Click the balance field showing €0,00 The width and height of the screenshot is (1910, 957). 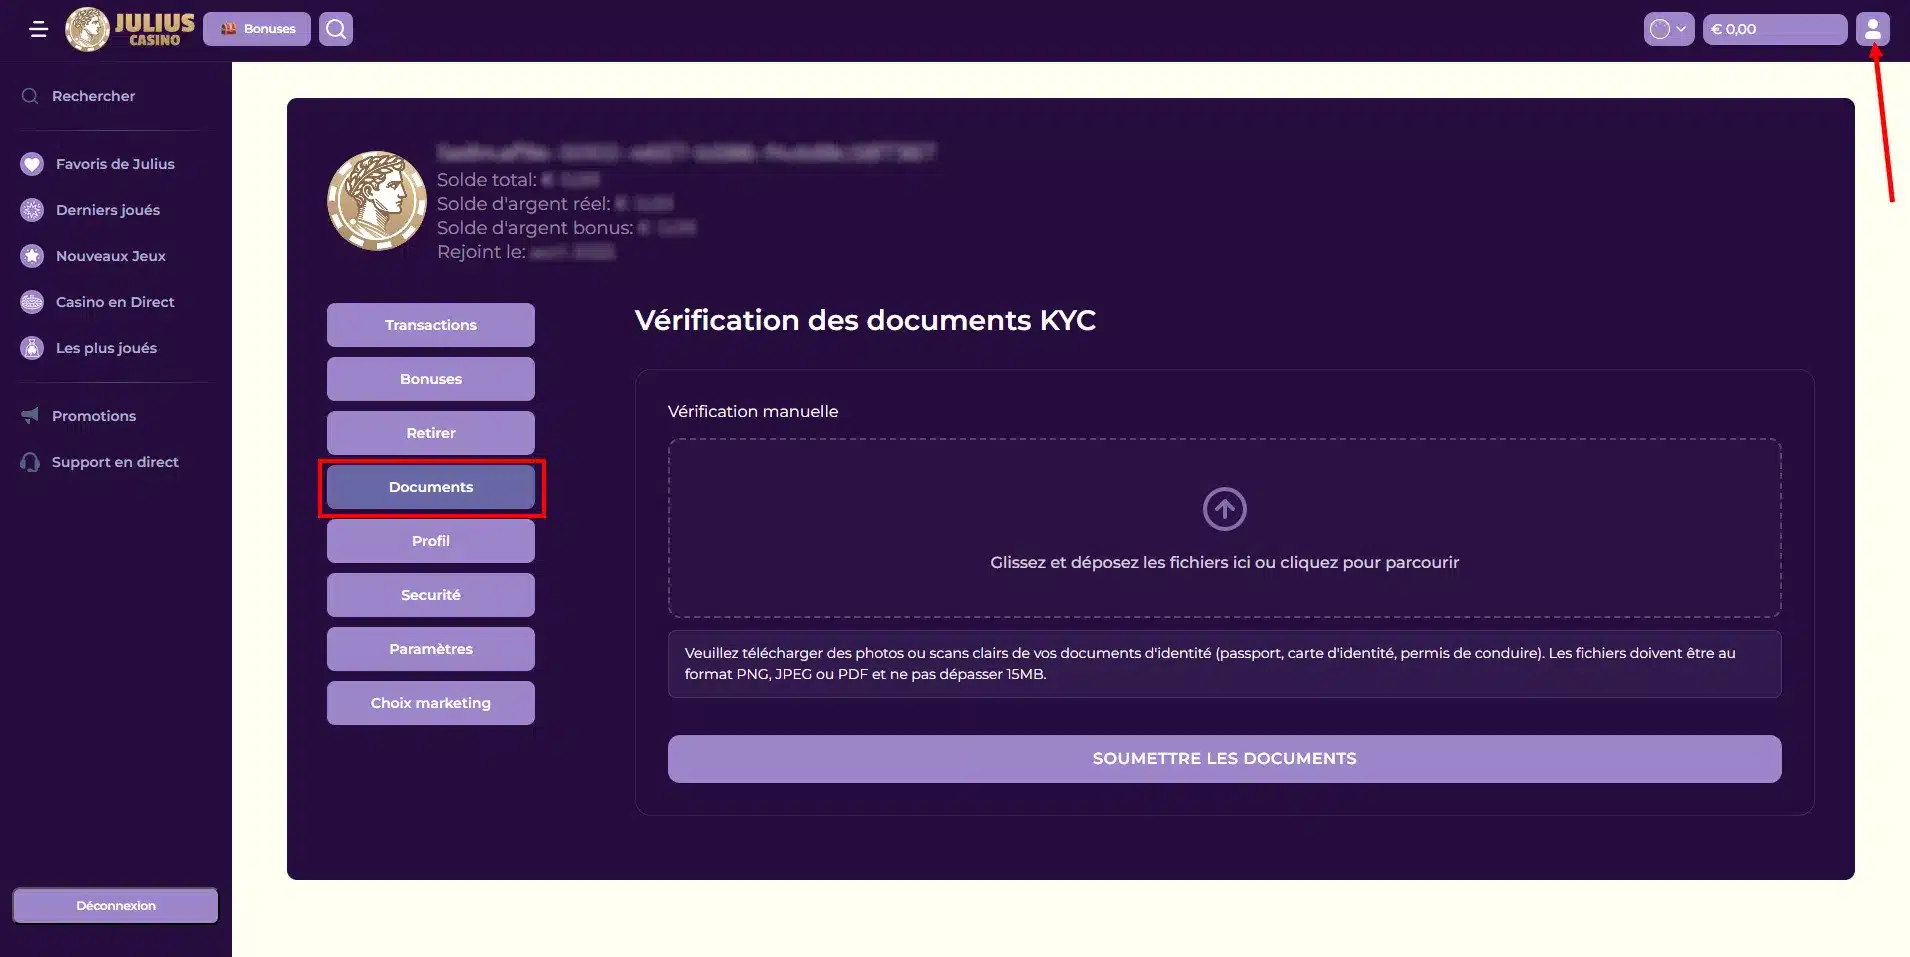pos(1773,28)
